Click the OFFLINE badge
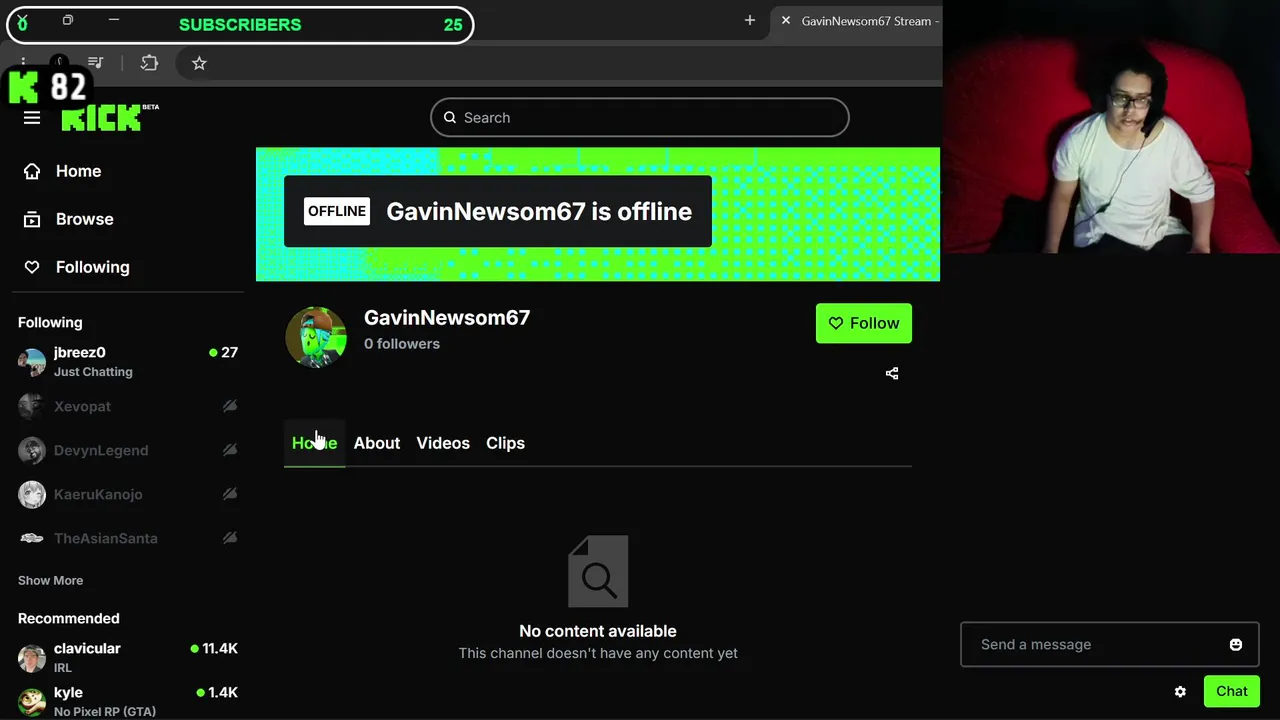Image resolution: width=1280 pixels, height=720 pixels. (337, 211)
